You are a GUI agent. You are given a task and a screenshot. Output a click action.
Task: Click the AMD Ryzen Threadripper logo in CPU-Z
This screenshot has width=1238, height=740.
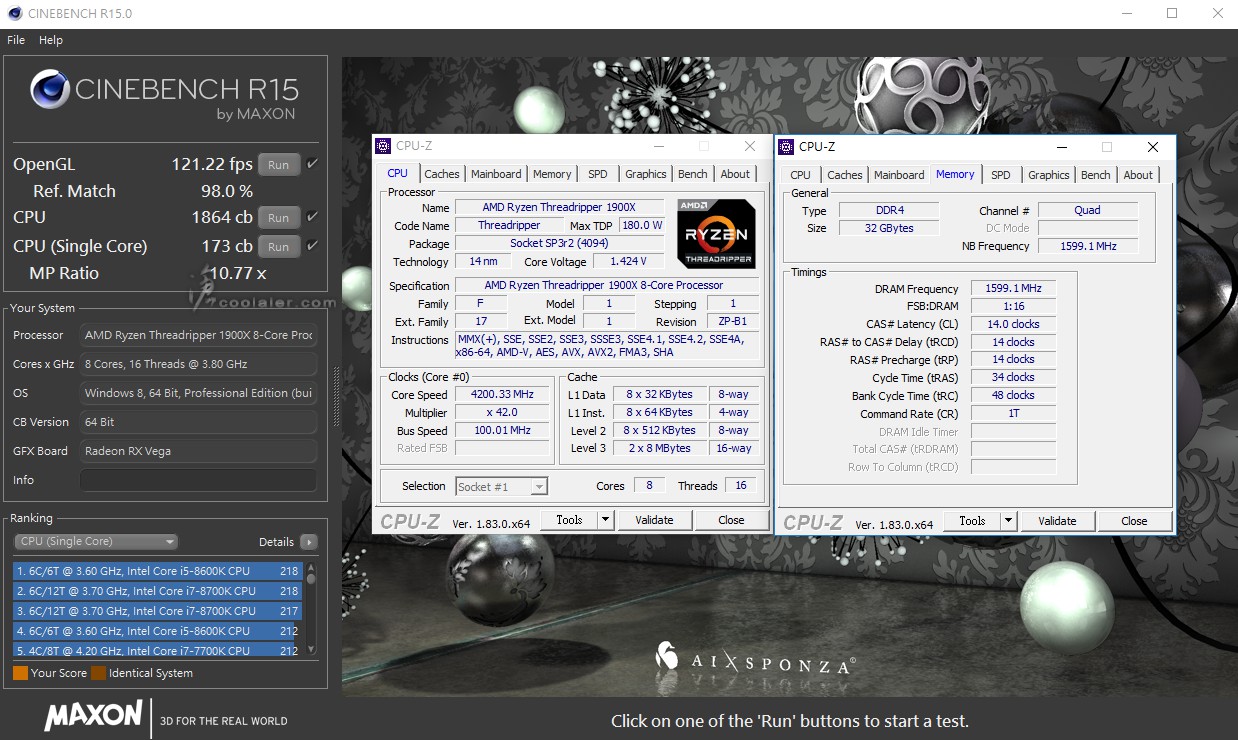[716, 234]
